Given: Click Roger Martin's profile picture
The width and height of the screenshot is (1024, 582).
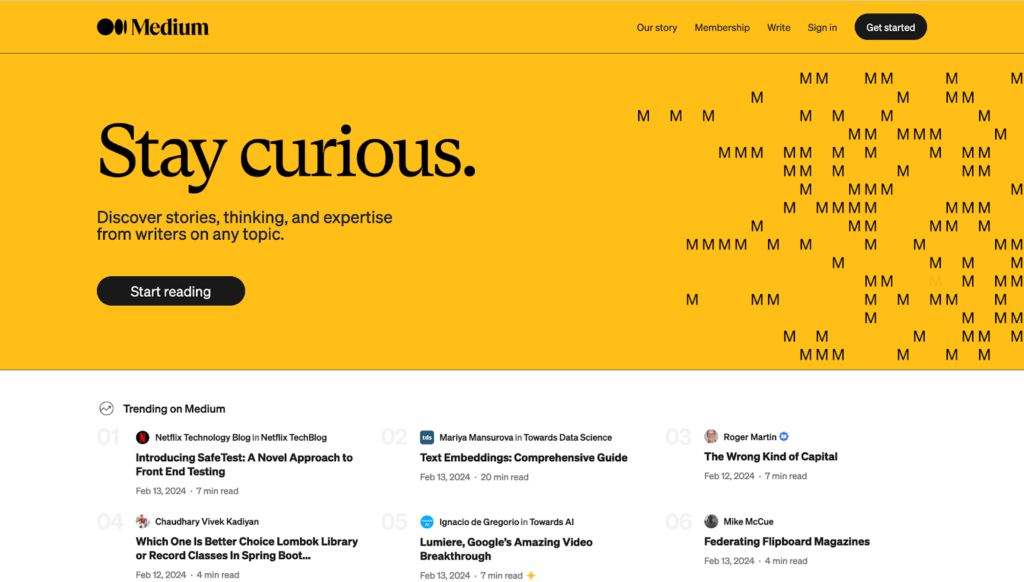Looking at the screenshot, I should coord(711,436).
